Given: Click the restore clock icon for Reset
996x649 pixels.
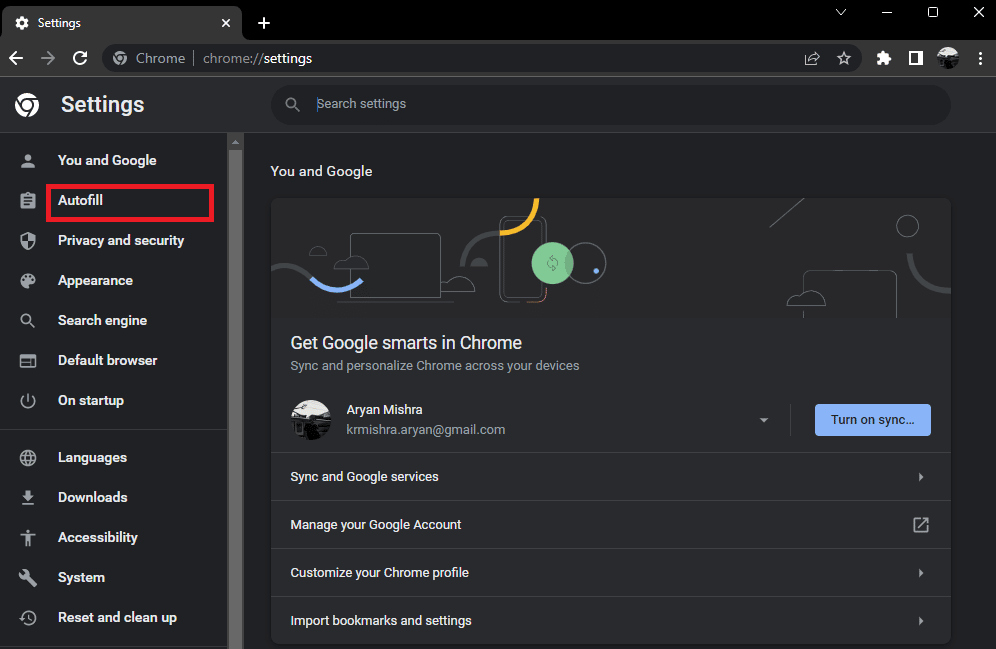Looking at the screenshot, I should click(x=28, y=618).
